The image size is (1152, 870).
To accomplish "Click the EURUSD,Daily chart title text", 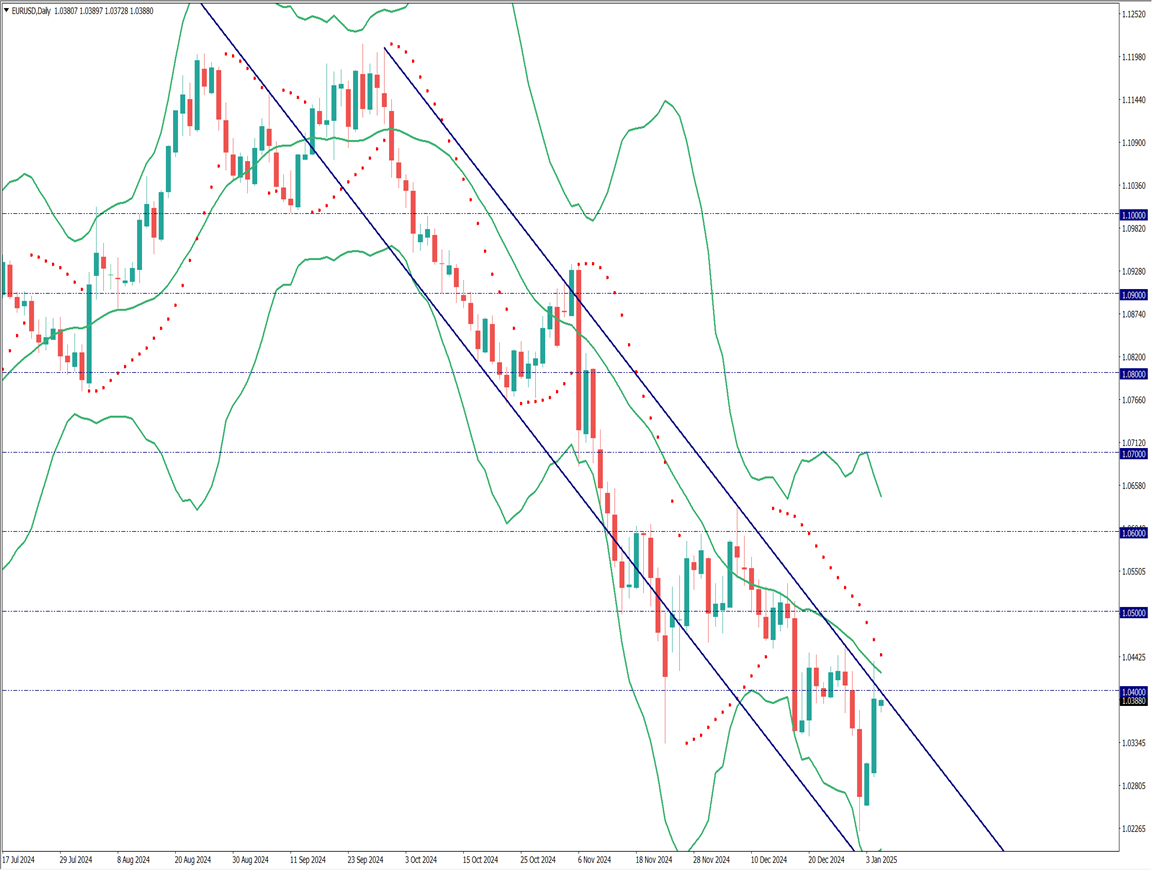I will click(x=38, y=9).
